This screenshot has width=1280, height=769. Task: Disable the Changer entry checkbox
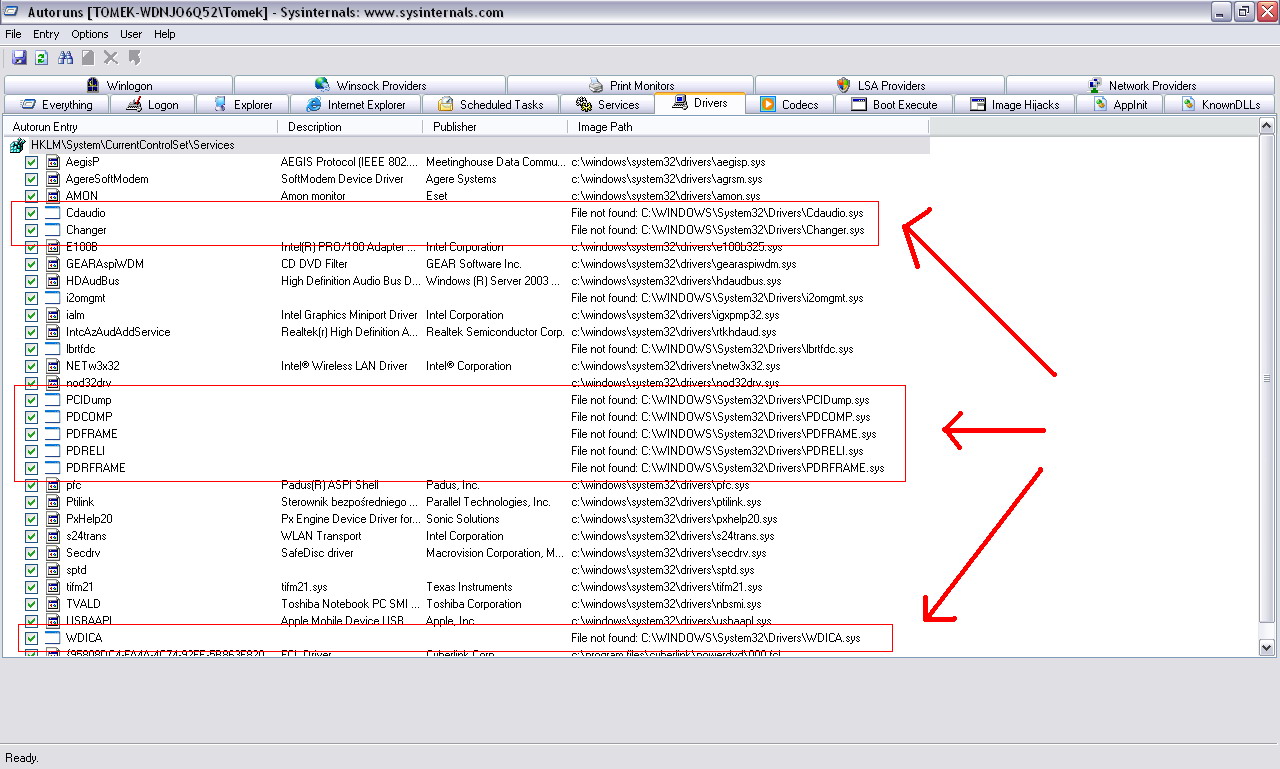[32, 230]
